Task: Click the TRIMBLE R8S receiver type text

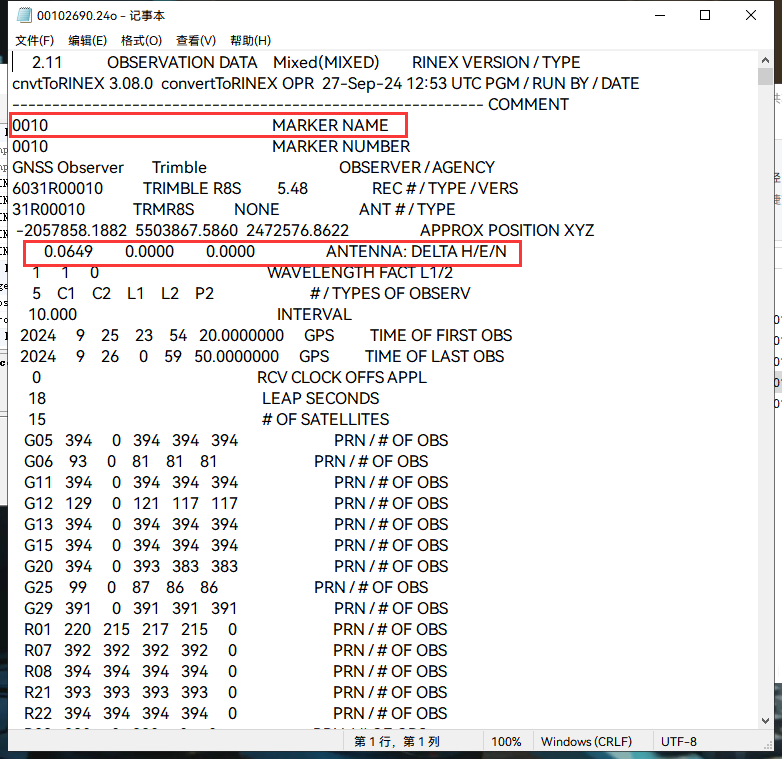Action: point(192,188)
